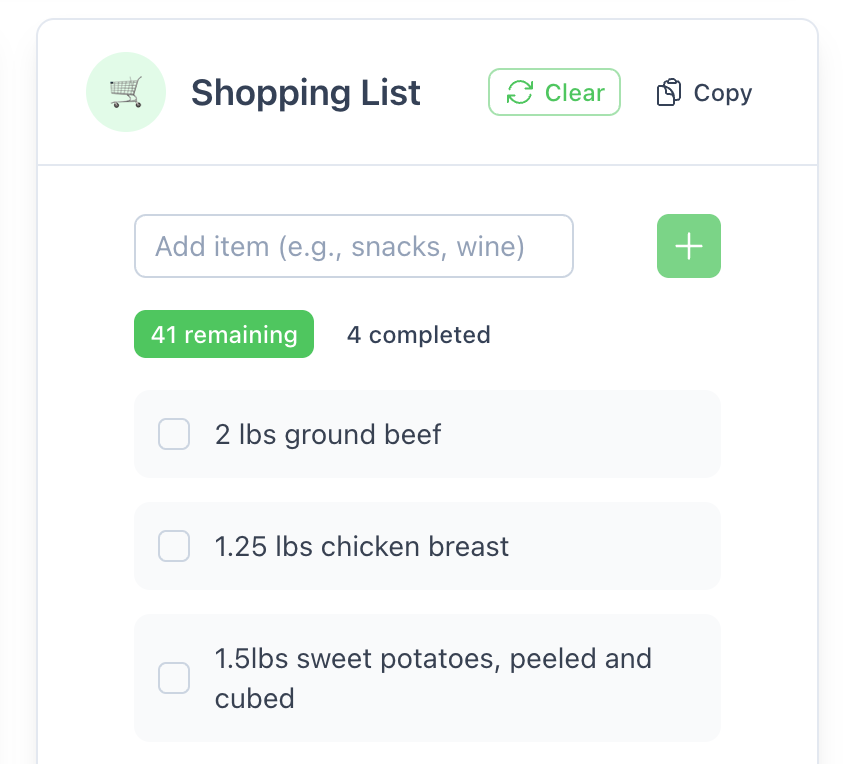The width and height of the screenshot is (852, 764).
Task: Click the "Shopping List" heading
Action: pos(305,92)
